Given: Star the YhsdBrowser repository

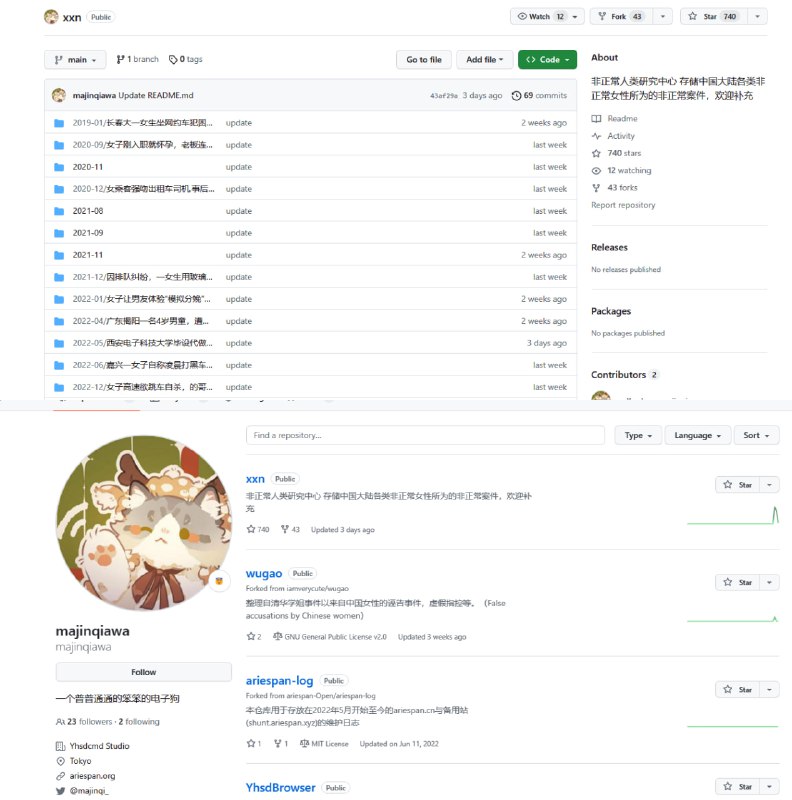Looking at the screenshot, I should [x=738, y=786].
